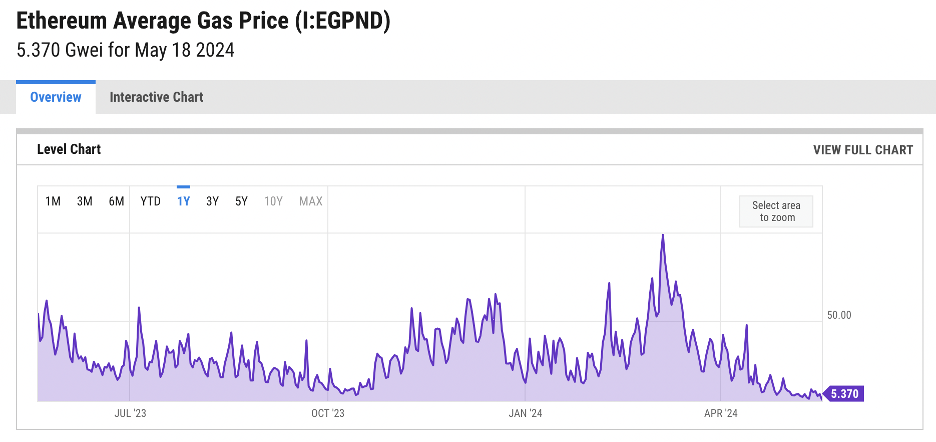Click the 5.370 Gwei for May 18 2024 text
936x442 pixels.
click(x=125, y=50)
